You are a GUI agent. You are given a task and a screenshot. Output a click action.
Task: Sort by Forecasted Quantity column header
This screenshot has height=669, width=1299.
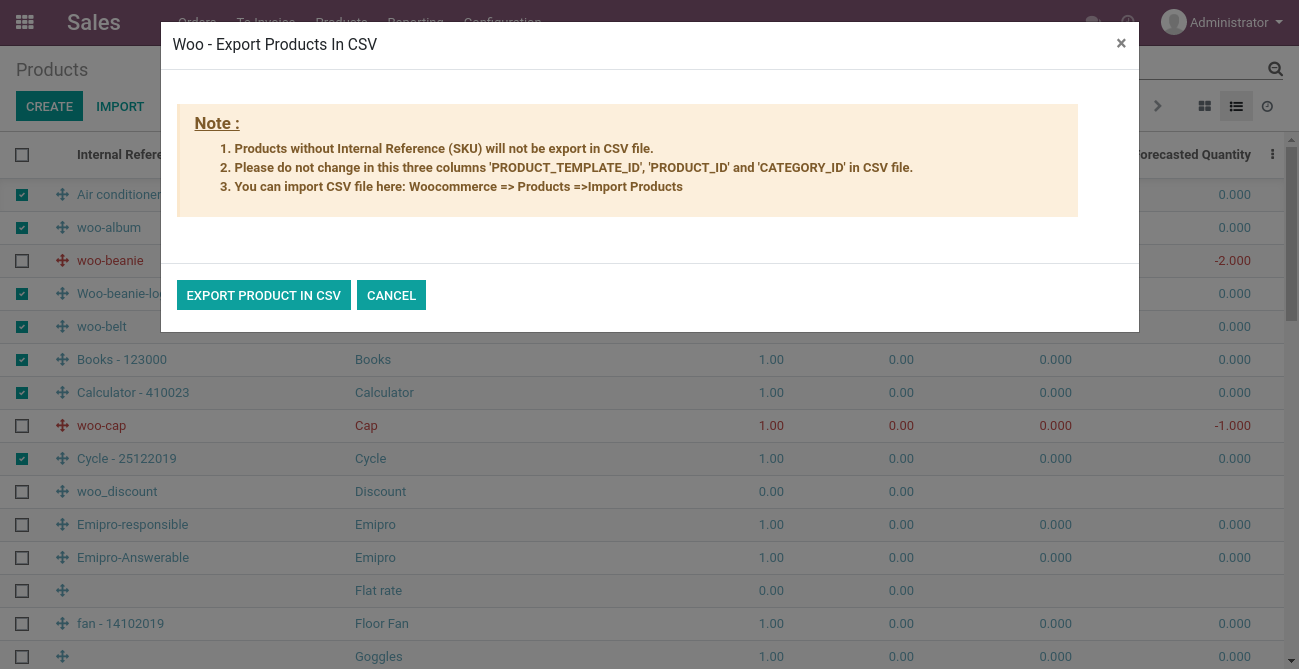[x=1194, y=155]
